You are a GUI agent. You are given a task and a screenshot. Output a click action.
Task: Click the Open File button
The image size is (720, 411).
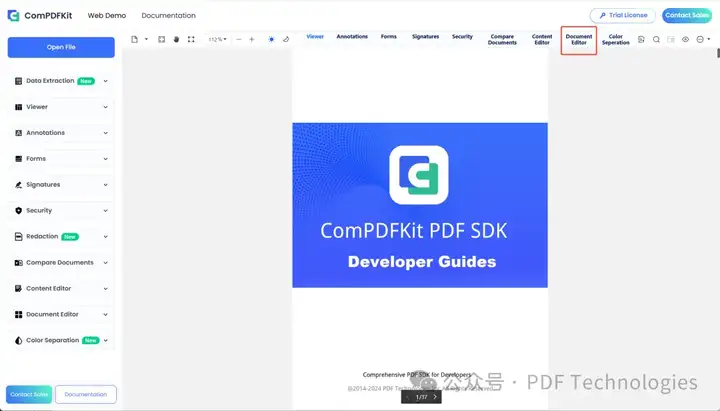click(61, 47)
